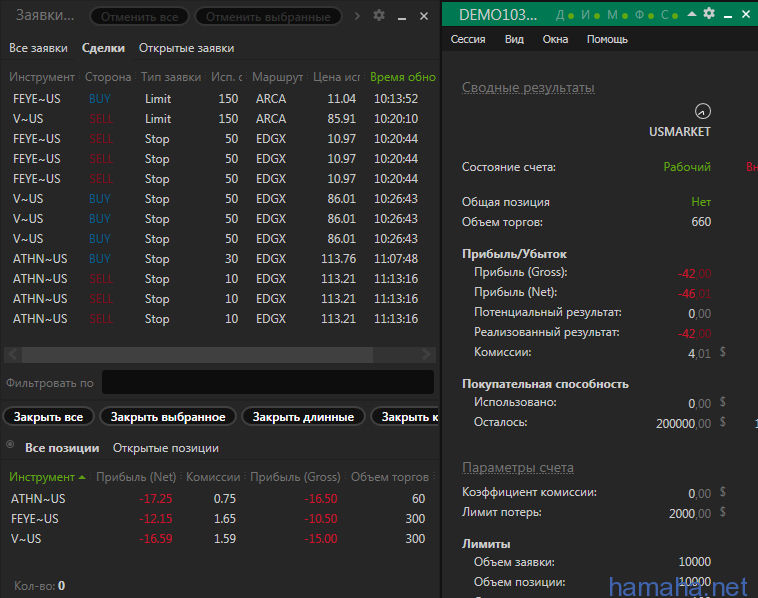This screenshot has height=598, width=758.
Task: Open the Сессия menu
Action: pos(468,39)
